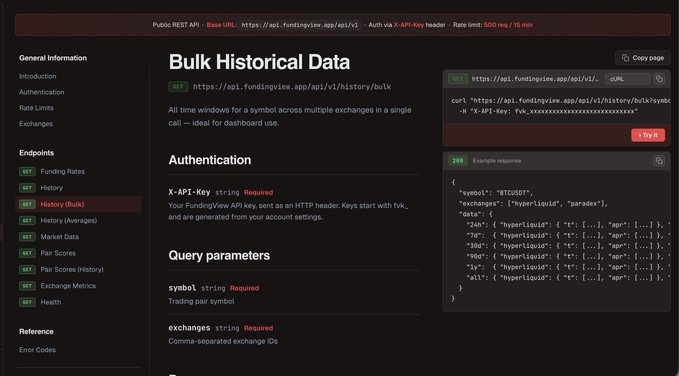Click the endpoint URL under the page title
The width and height of the screenshot is (679, 376).
292,87
